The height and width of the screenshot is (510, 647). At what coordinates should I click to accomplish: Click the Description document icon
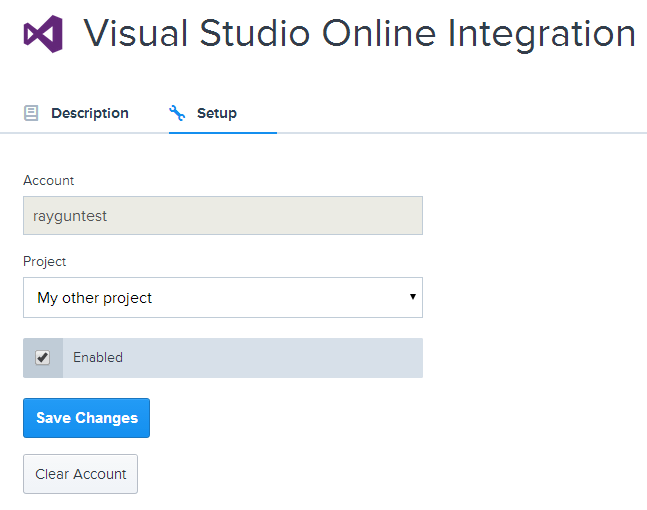pyautogui.click(x=31, y=113)
